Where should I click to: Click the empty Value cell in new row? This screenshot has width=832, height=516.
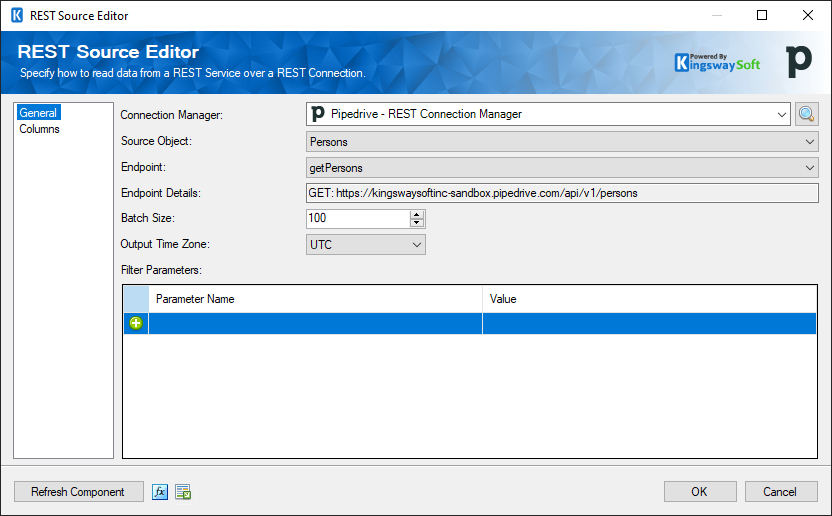pos(649,323)
